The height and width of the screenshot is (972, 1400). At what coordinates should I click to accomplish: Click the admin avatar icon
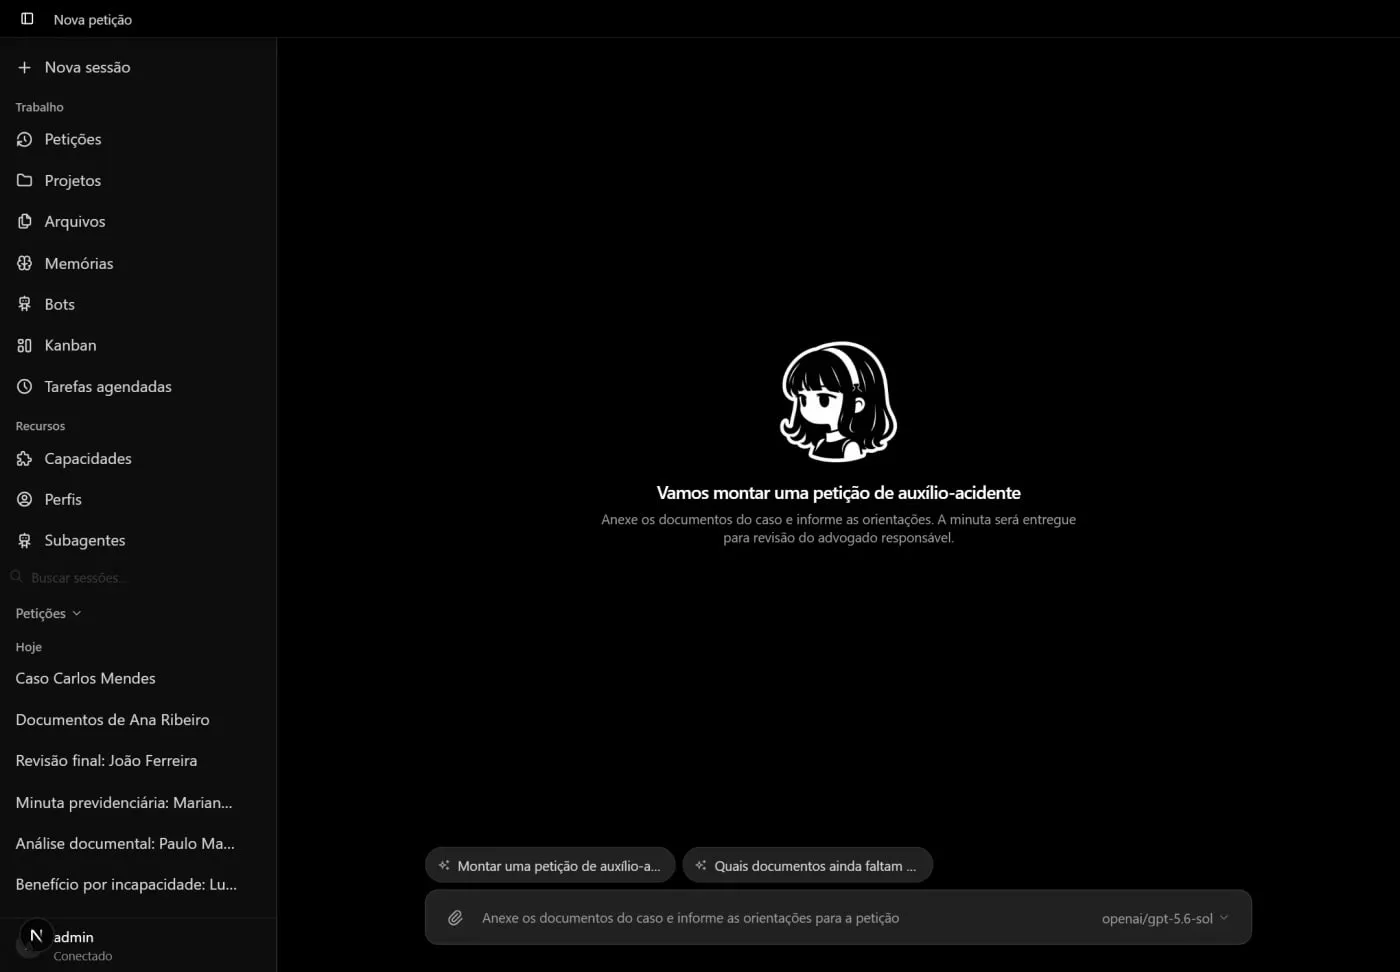(x=35, y=936)
